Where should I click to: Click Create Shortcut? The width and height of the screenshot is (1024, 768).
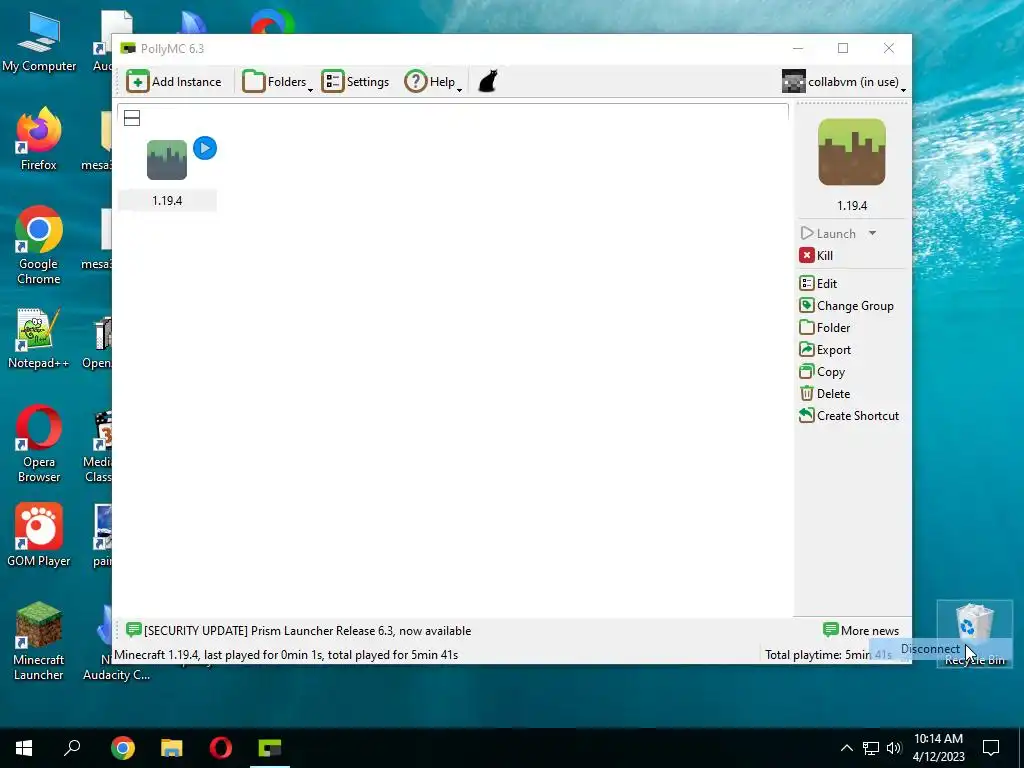point(849,416)
